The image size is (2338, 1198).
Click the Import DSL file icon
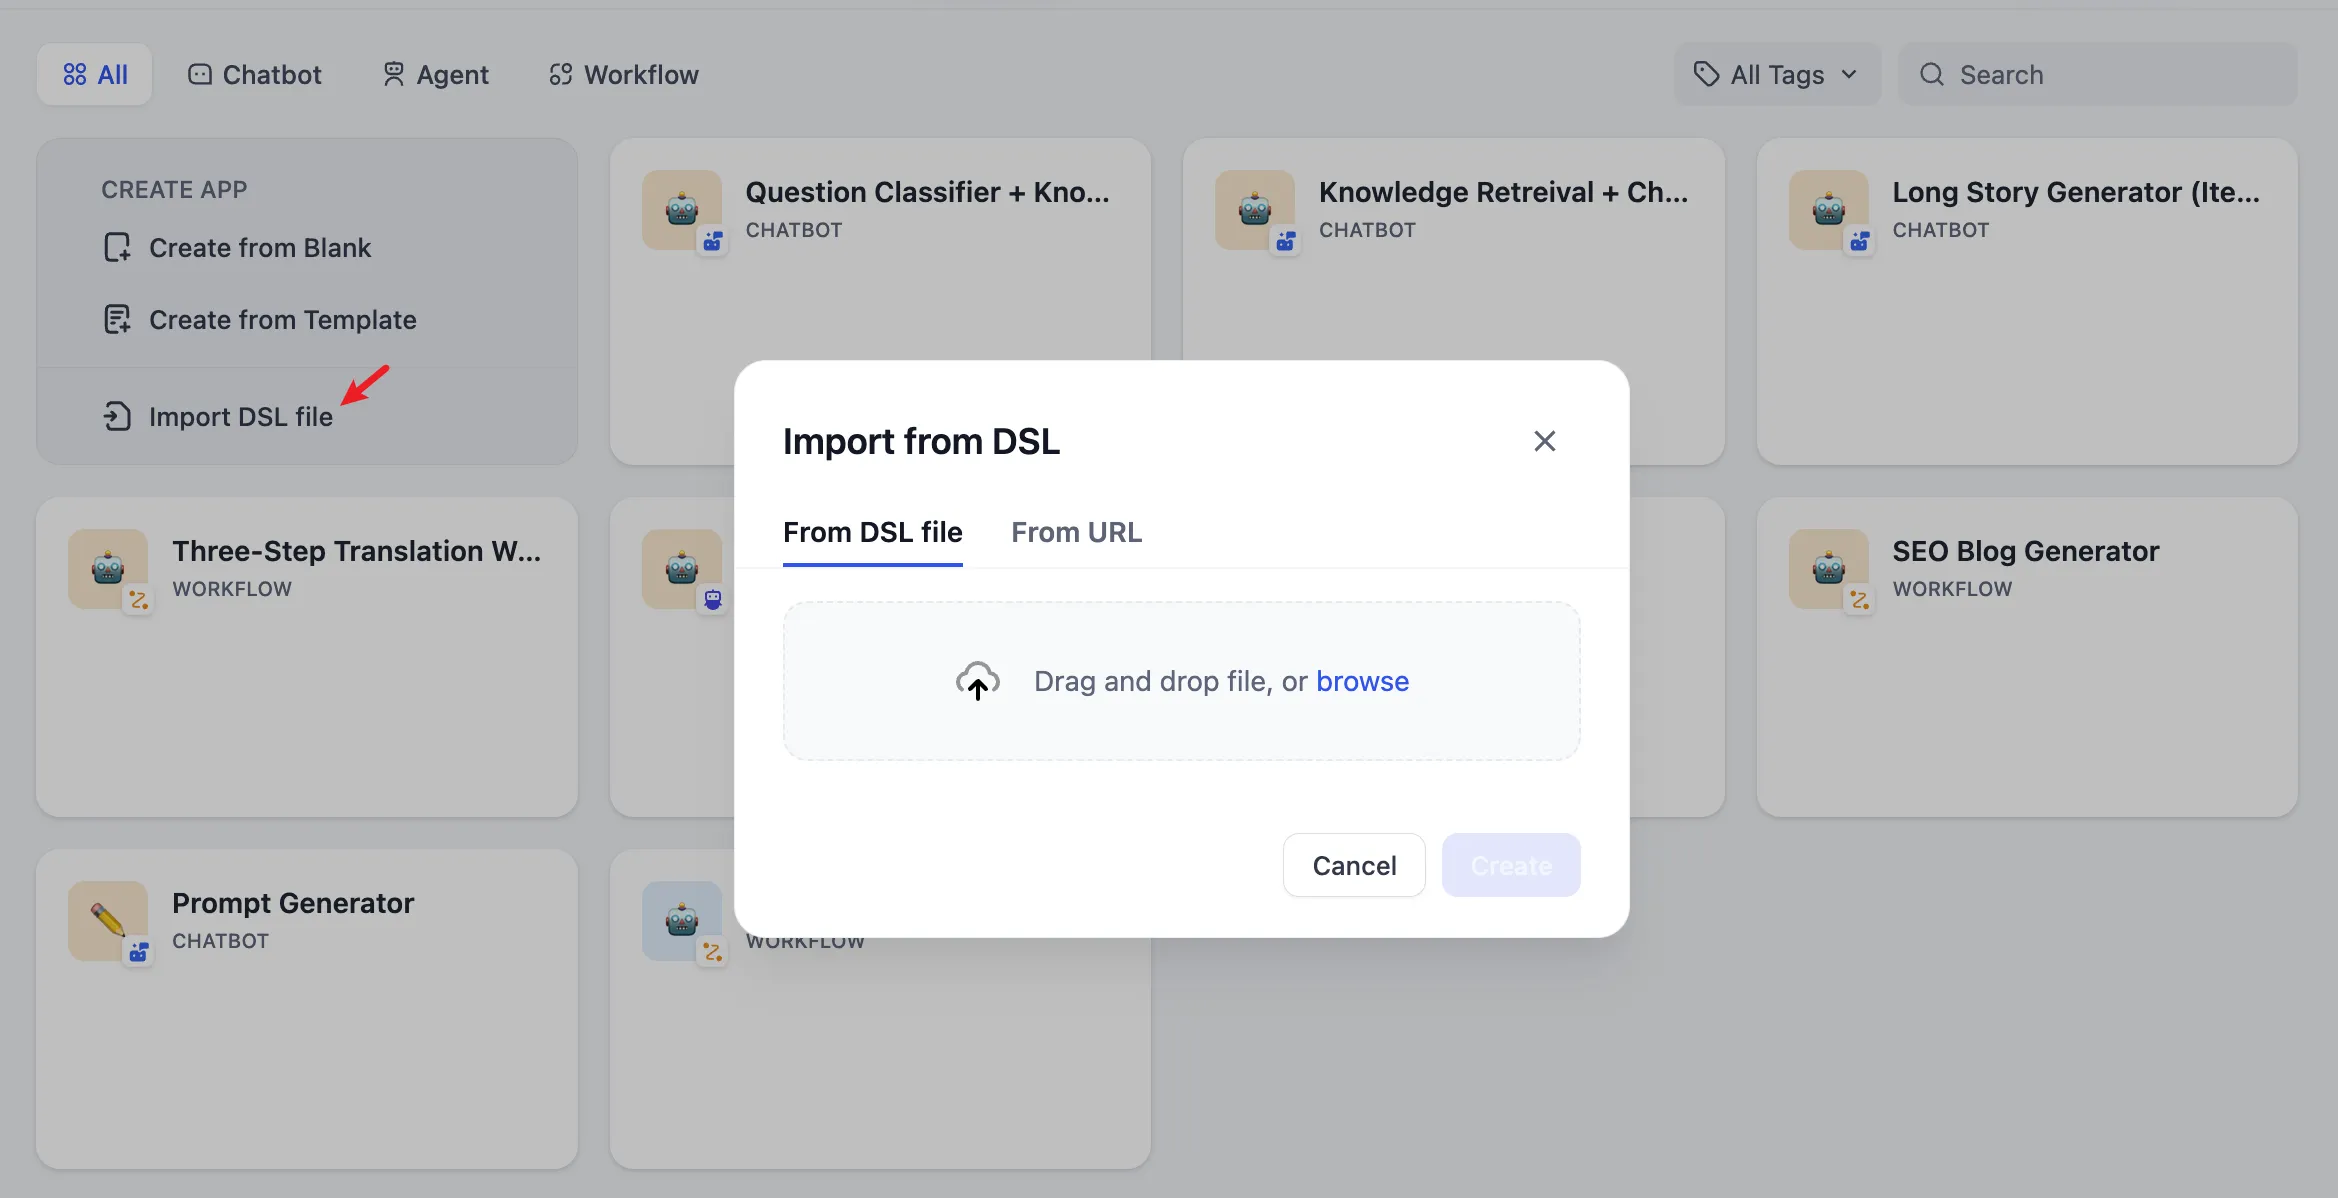pos(117,416)
